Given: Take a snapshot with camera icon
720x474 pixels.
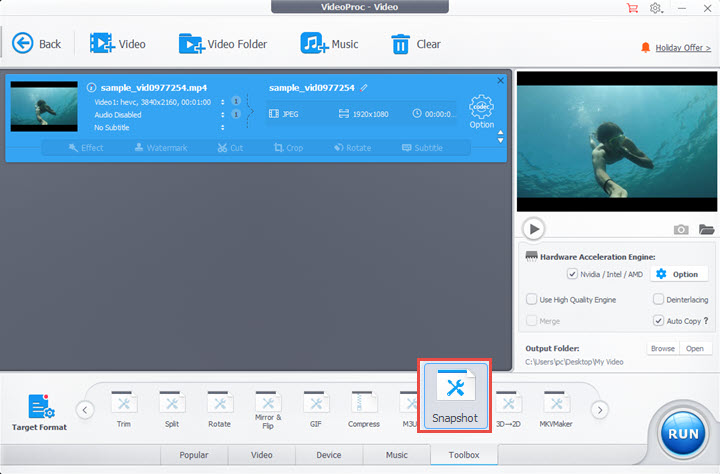Looking at the screenshot, I should [681, 229].
